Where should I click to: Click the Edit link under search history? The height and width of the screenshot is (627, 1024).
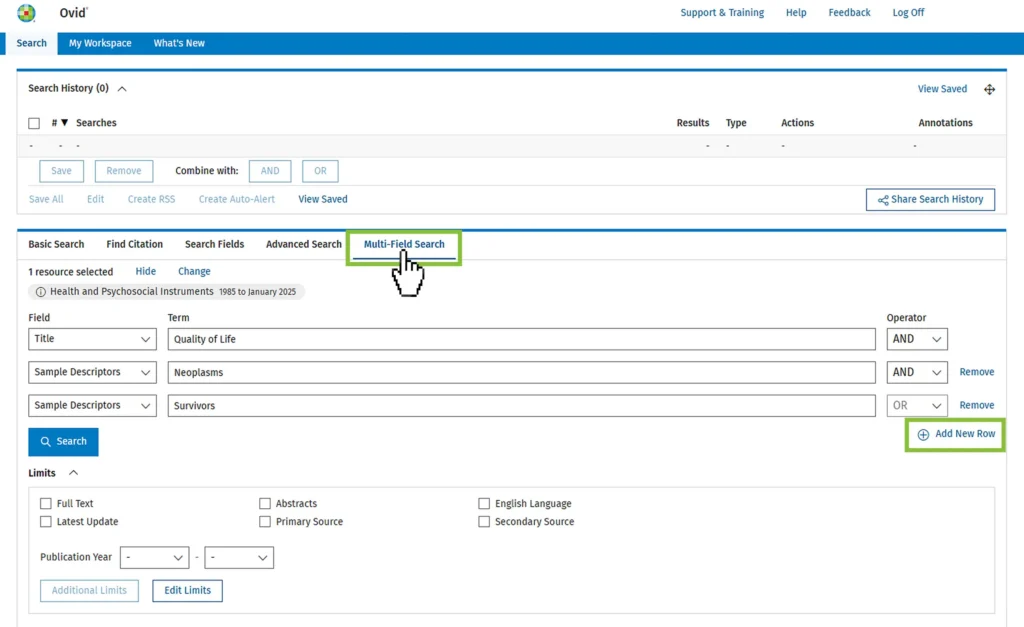point(95,199)
